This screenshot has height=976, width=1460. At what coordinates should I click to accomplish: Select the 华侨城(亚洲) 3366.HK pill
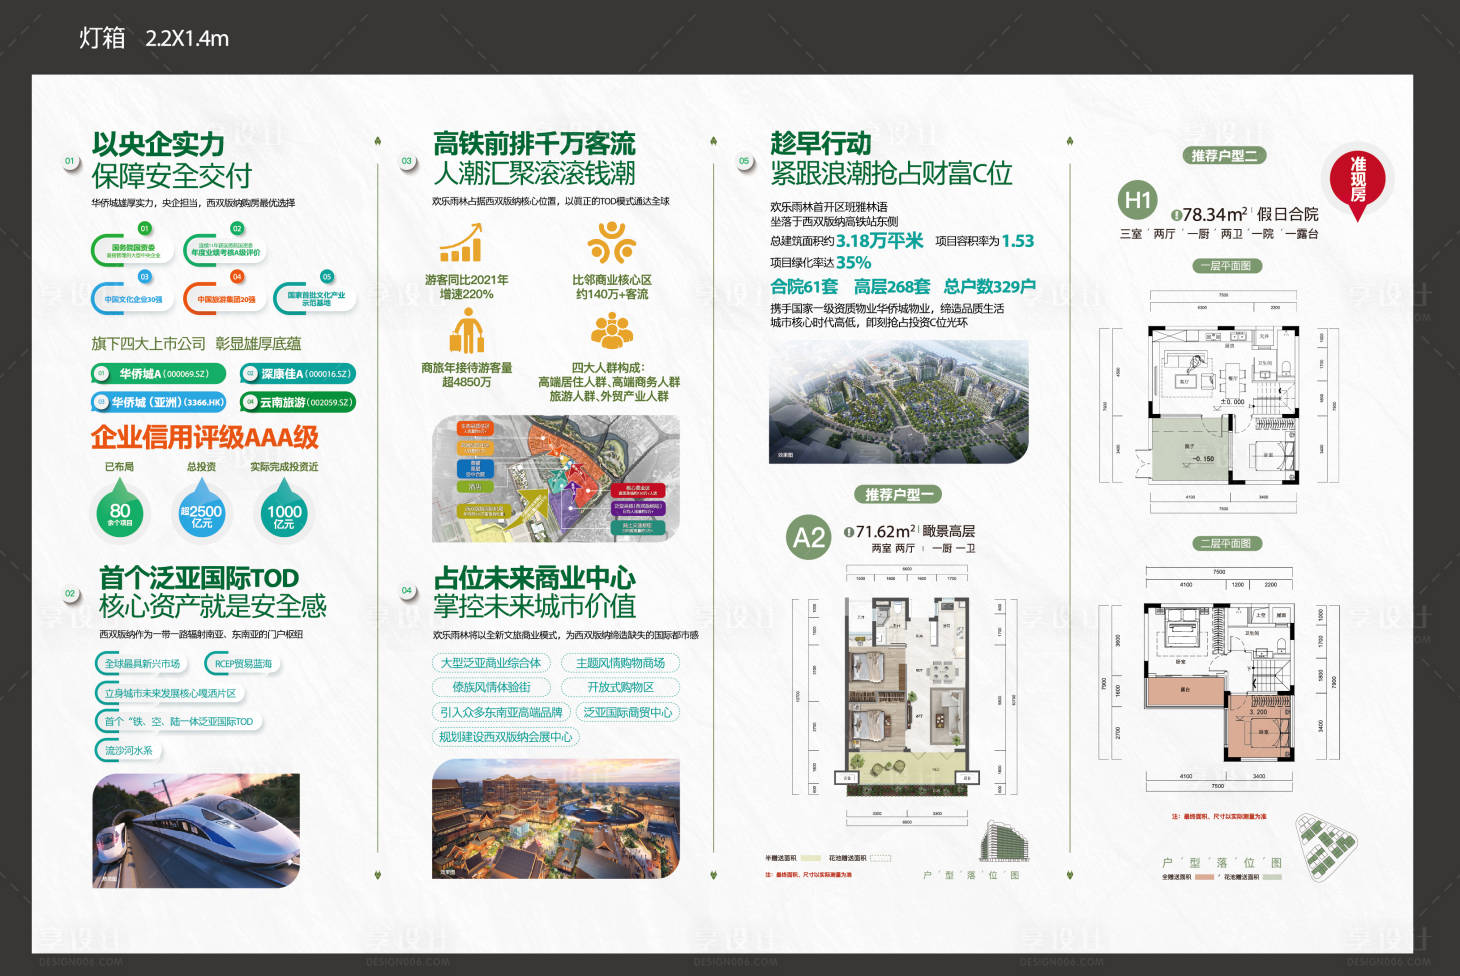158,402
